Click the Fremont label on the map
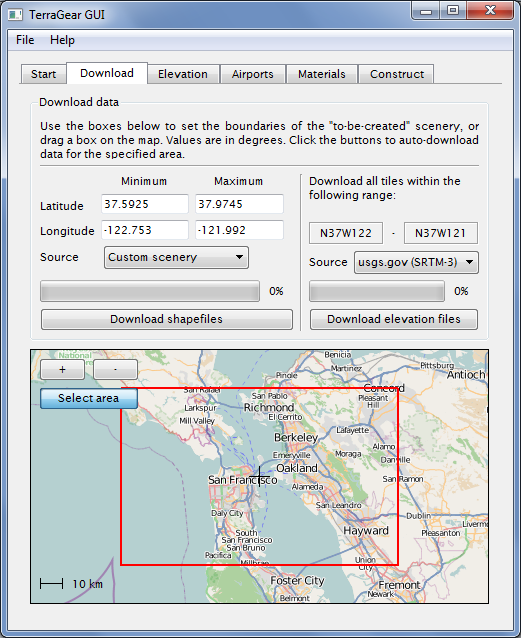 [399, 585]
